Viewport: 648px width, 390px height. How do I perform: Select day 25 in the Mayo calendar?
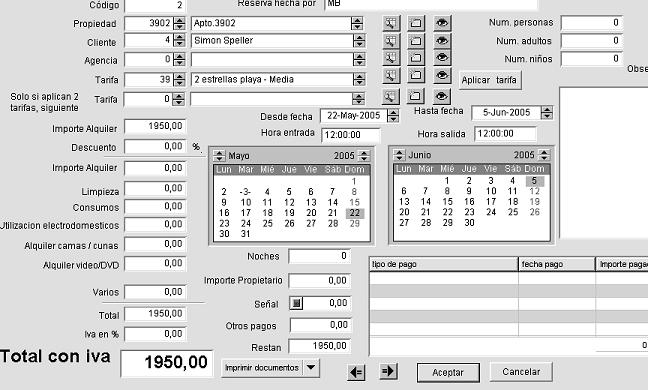(x=267, y=224)
